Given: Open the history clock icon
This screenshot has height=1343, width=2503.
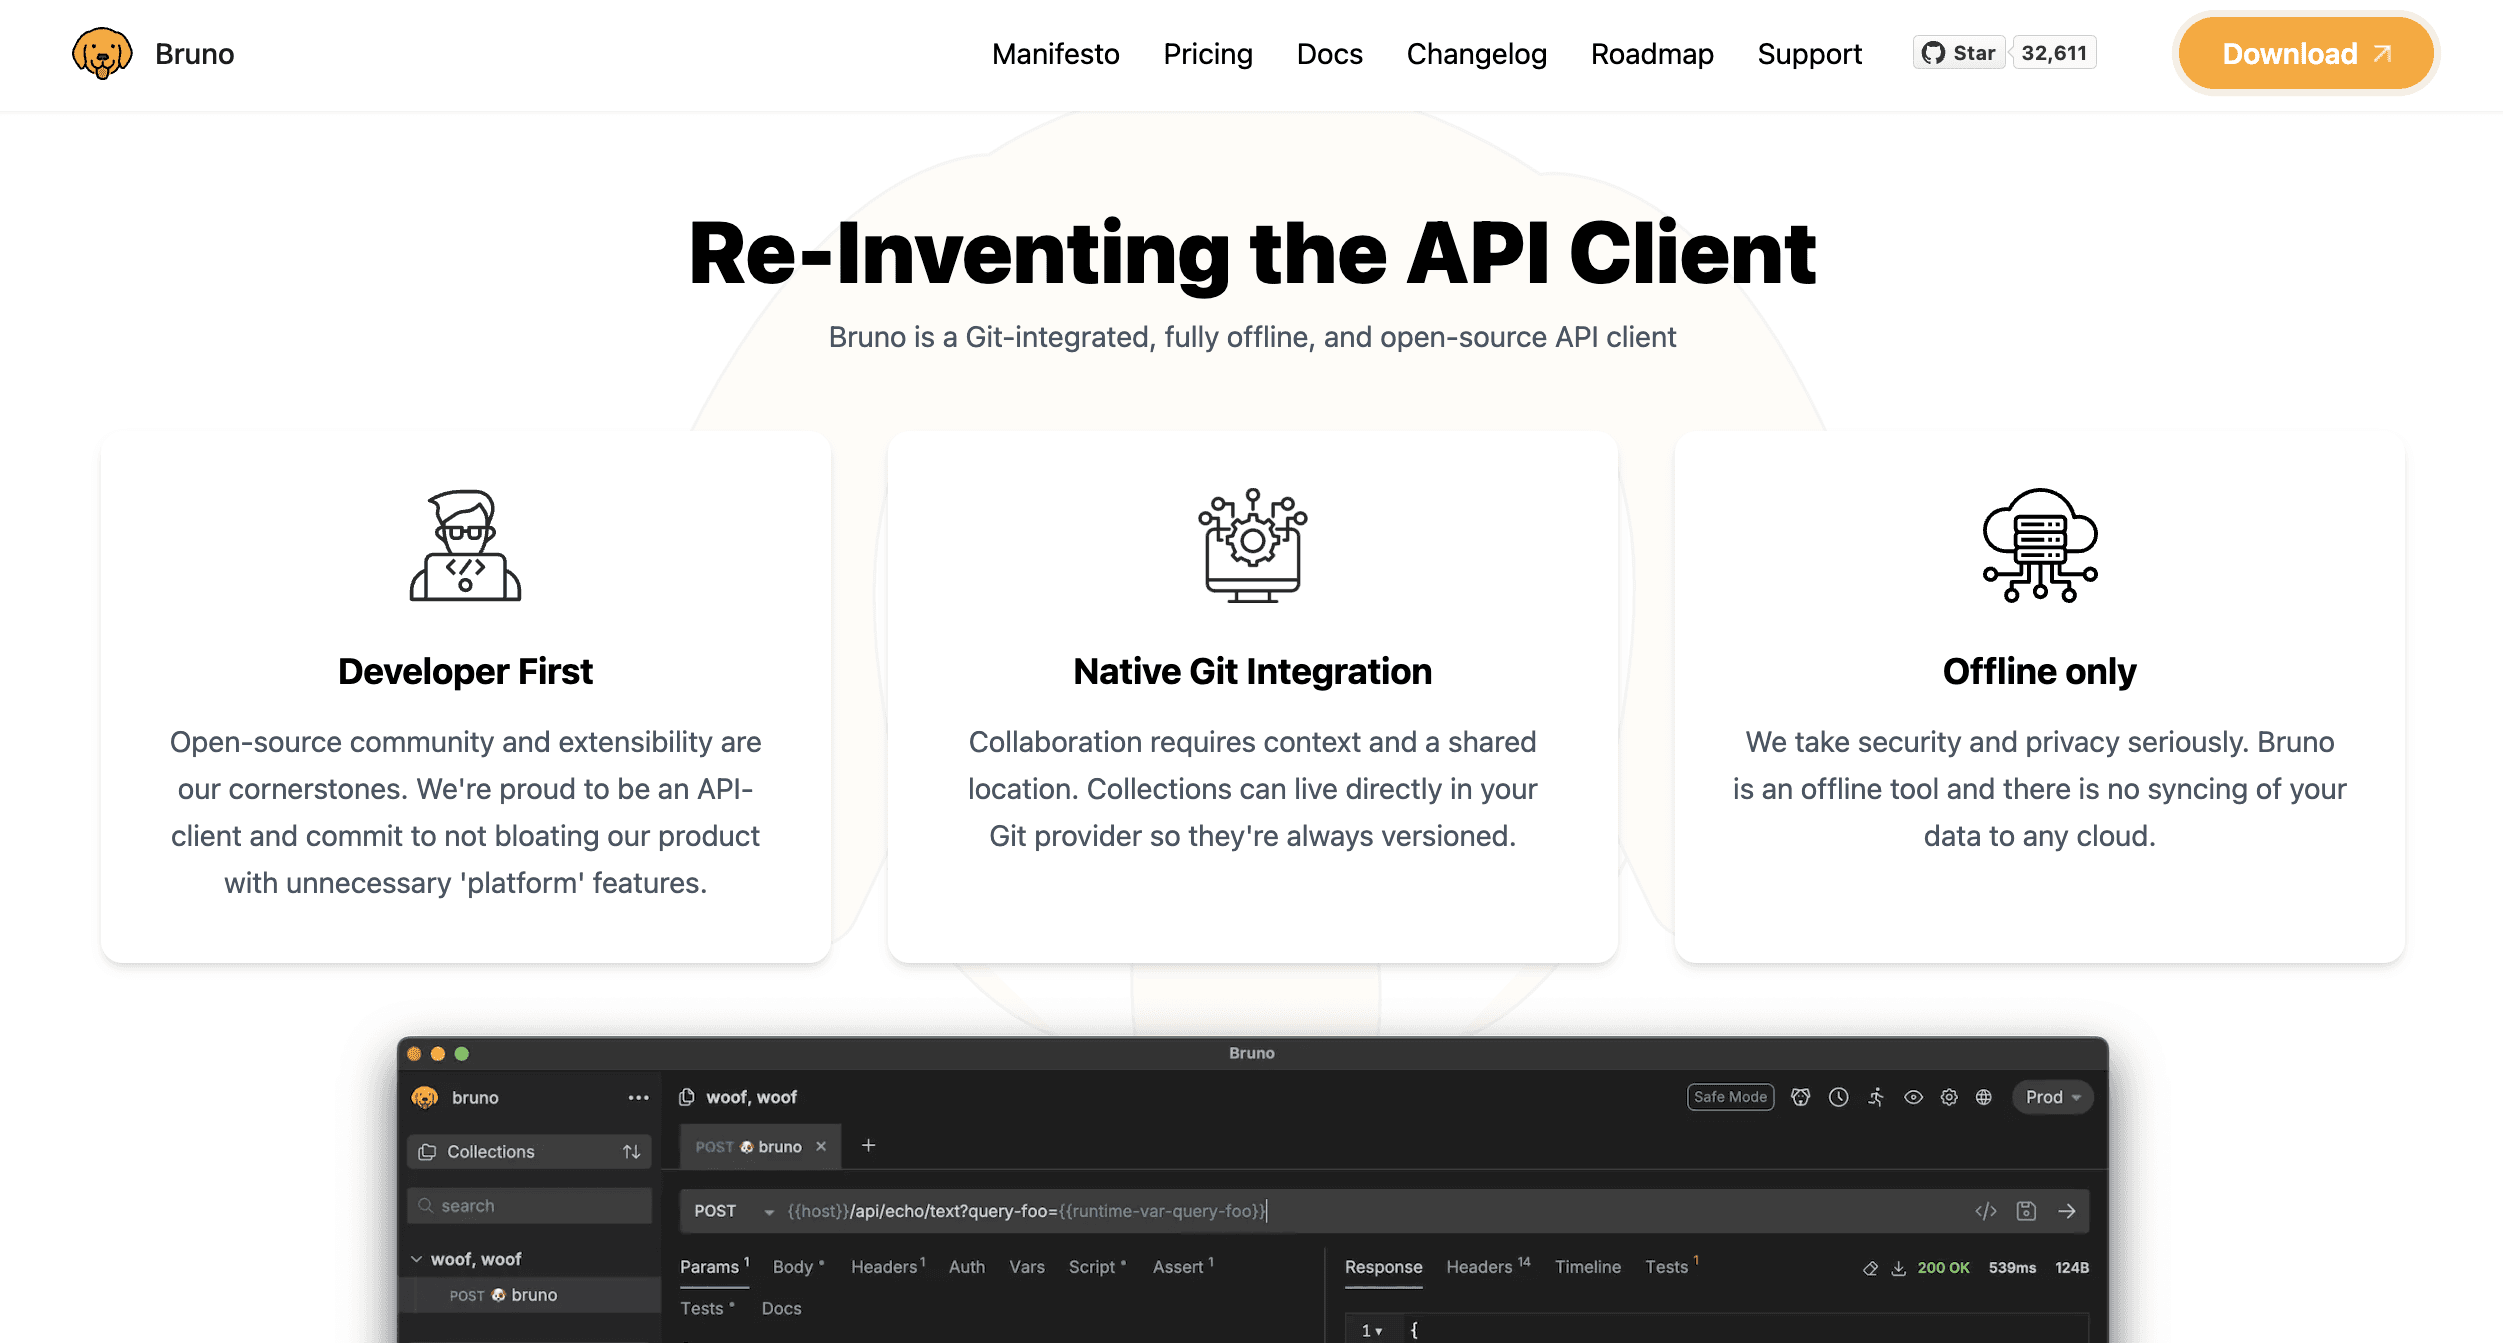Looking at the screenshot, I should [1838, 1097].
